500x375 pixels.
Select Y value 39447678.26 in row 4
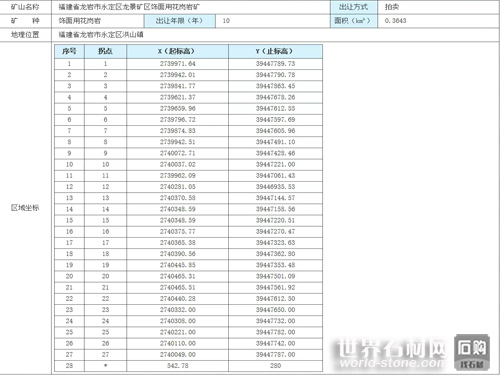(x=275, y=97)
